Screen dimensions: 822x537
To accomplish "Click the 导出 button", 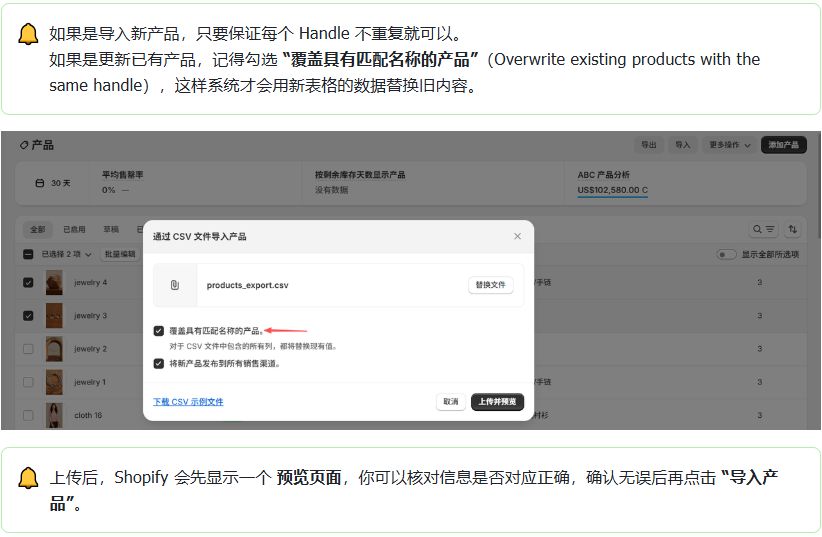I will (649, 145).
